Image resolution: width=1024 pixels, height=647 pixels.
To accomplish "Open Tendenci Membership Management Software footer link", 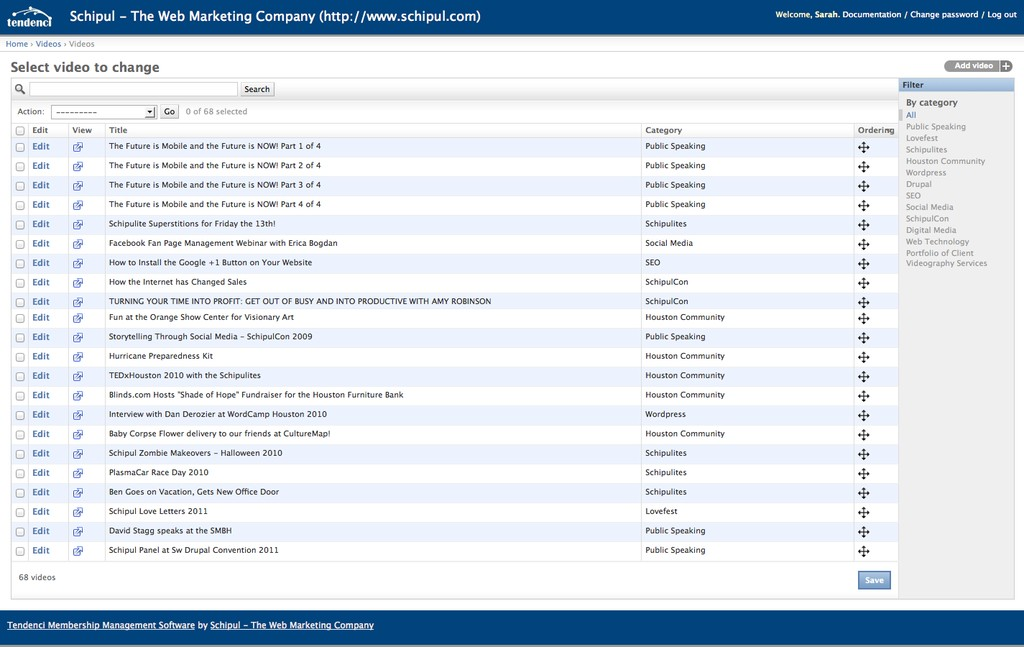I will [101, 625].
